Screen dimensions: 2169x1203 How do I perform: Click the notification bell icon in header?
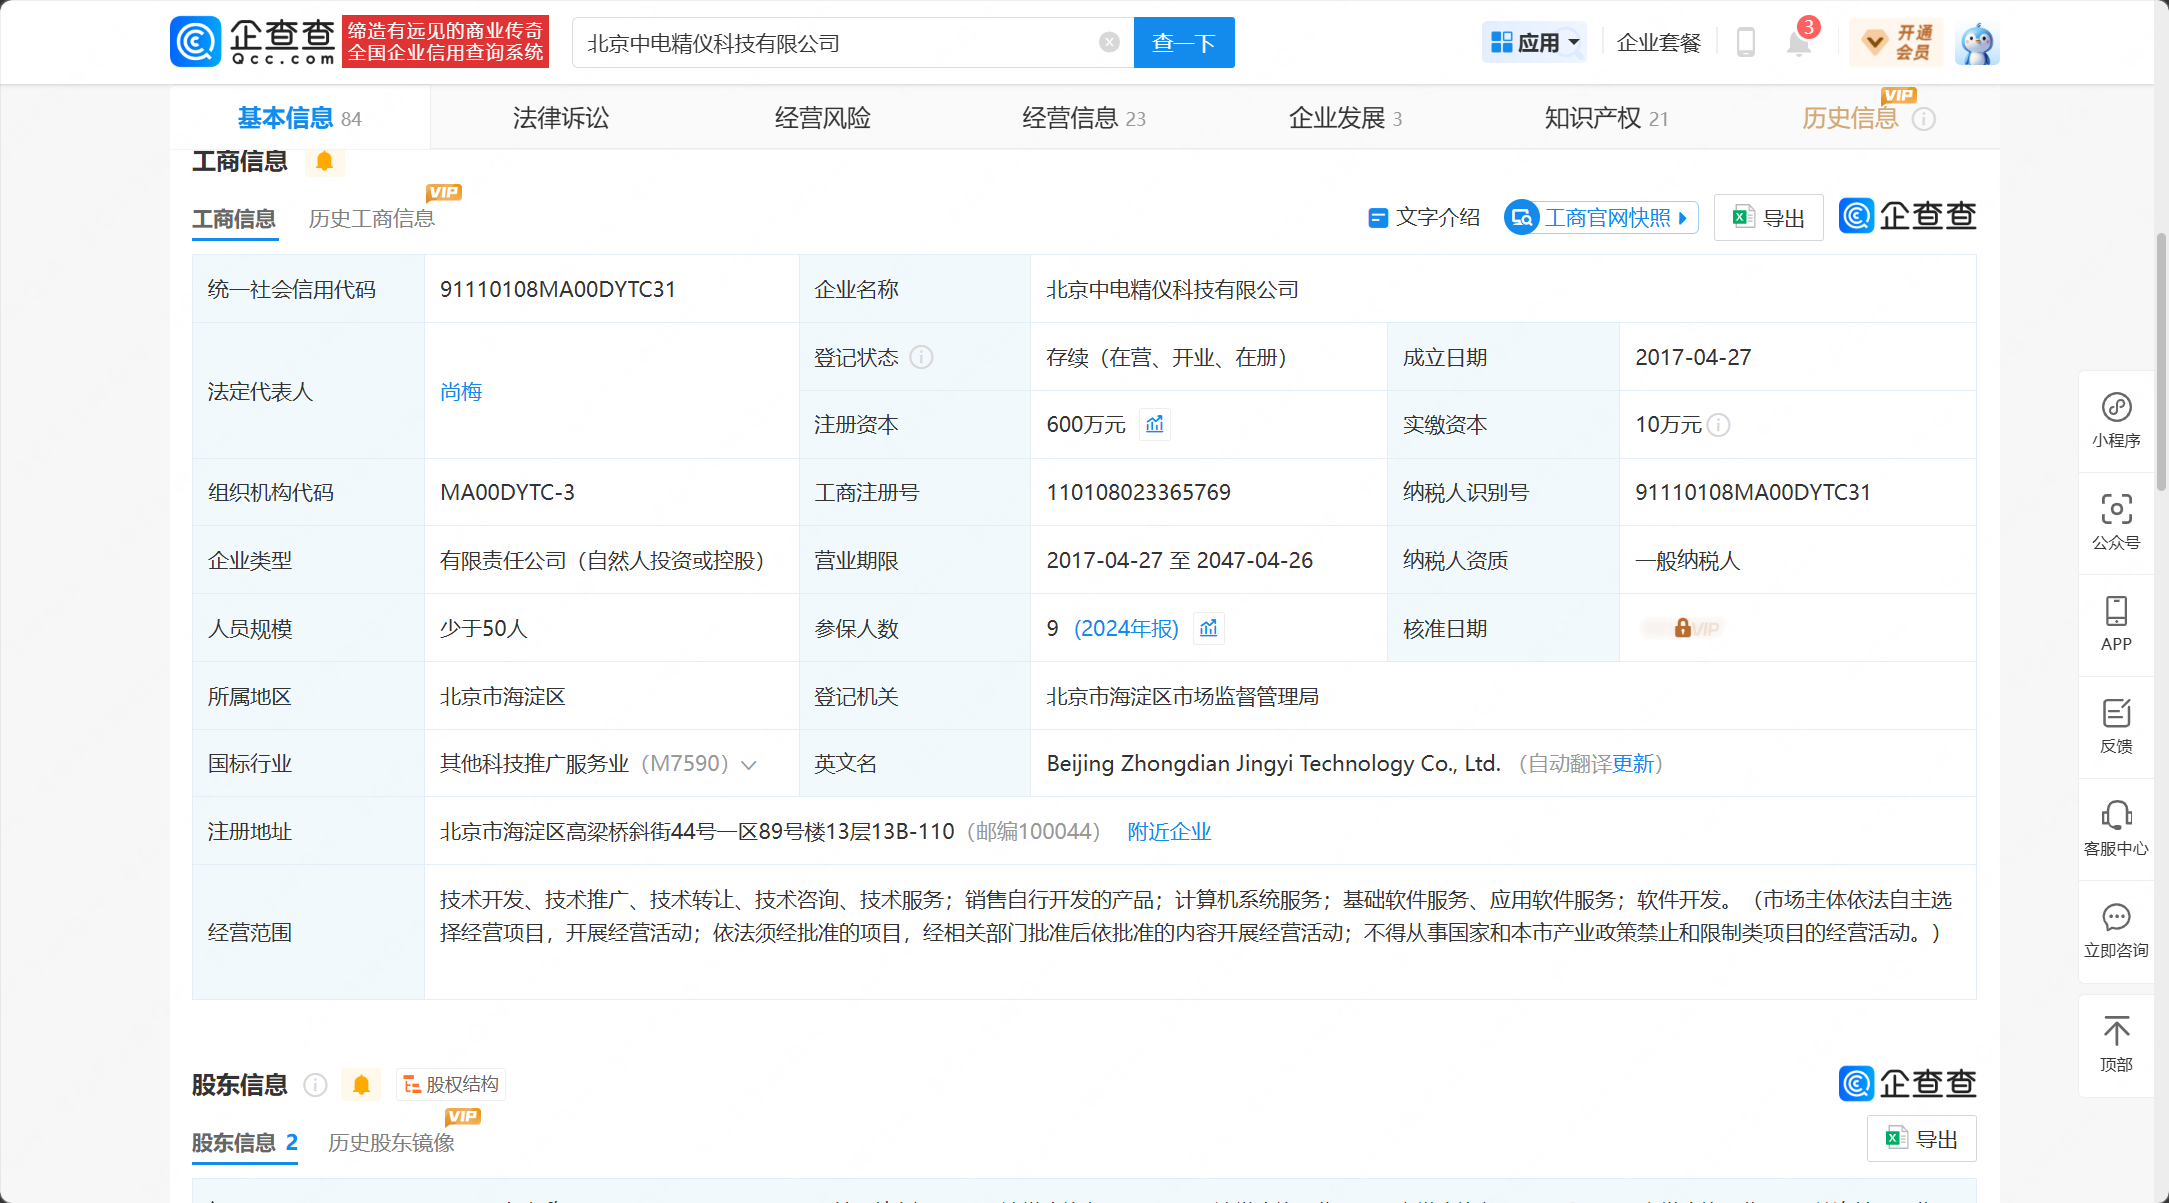(1798, 43)
